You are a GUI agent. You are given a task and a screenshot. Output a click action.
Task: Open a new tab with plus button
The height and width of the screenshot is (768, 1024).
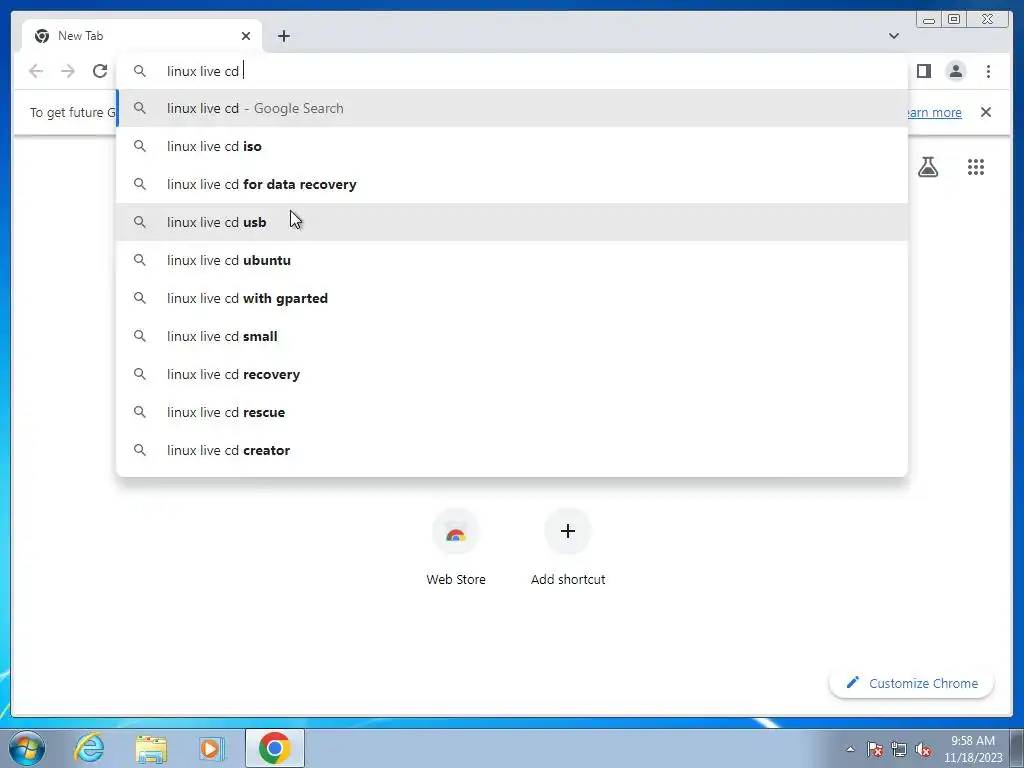[x=283, y=36]
